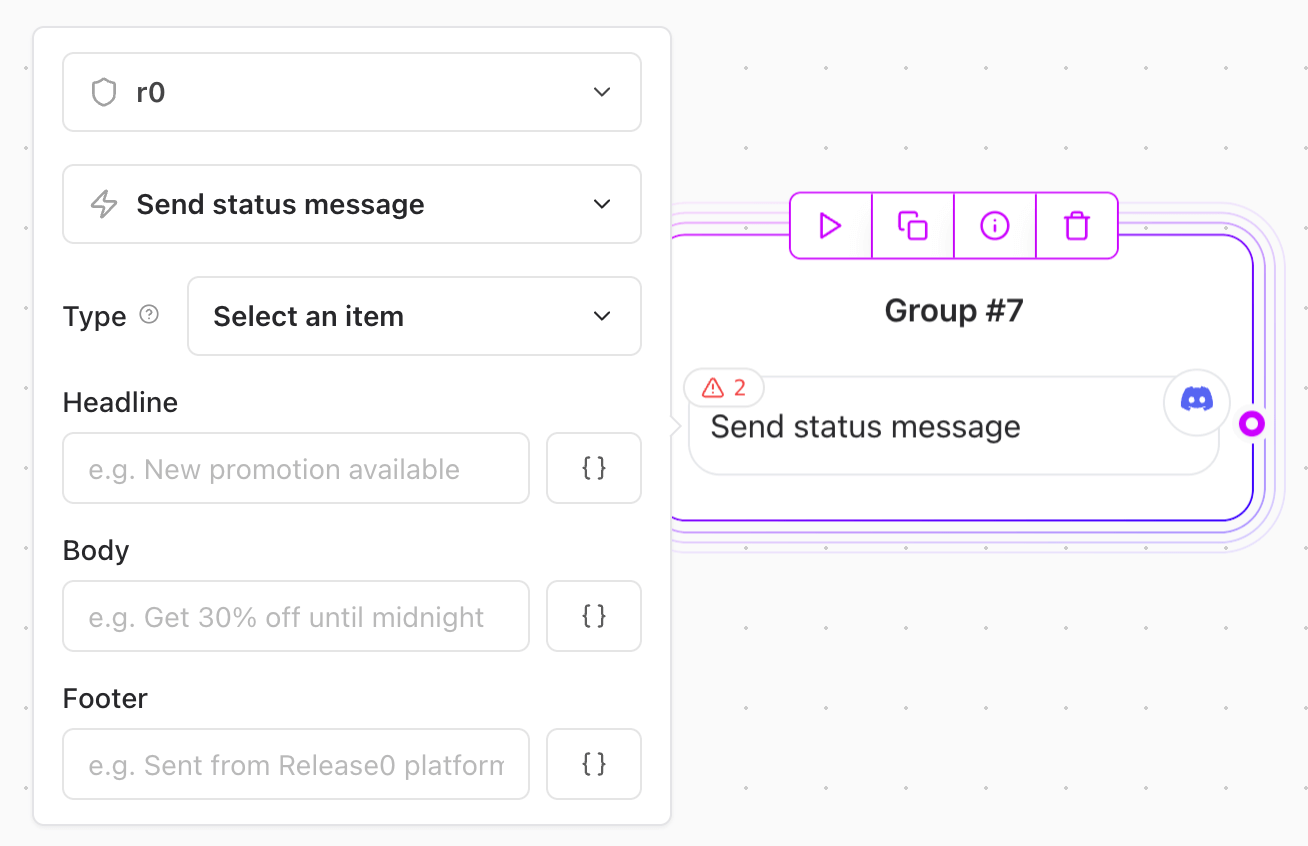Image resolution: width=1308 pixels, height=846 pixels.
Task: Click the warning badge showing 2 errors
Action: pos(723,388)
